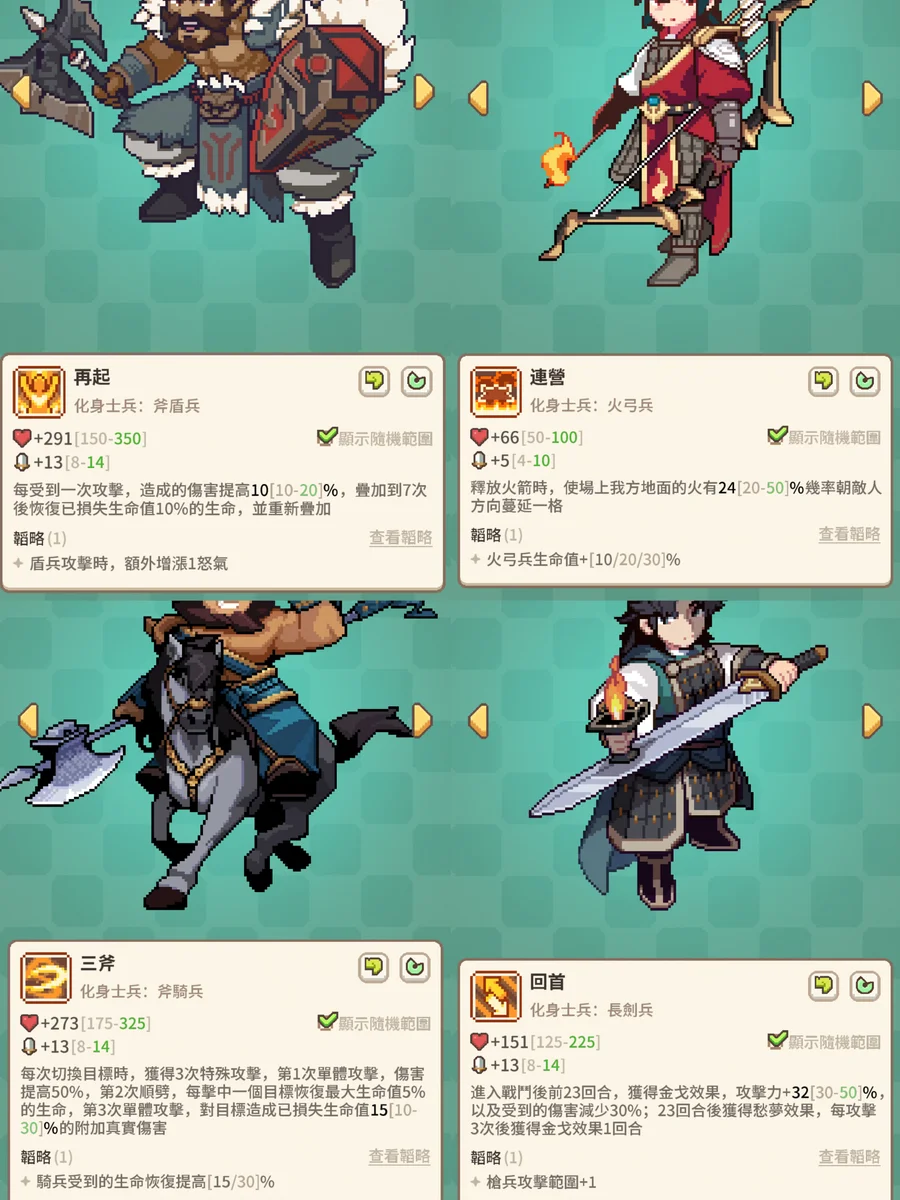Click the 連營 fire skill icon

tap(496, 391)
